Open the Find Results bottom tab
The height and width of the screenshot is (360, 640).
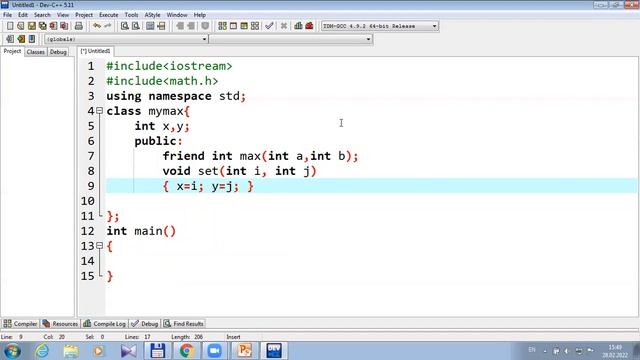point(184,324)
